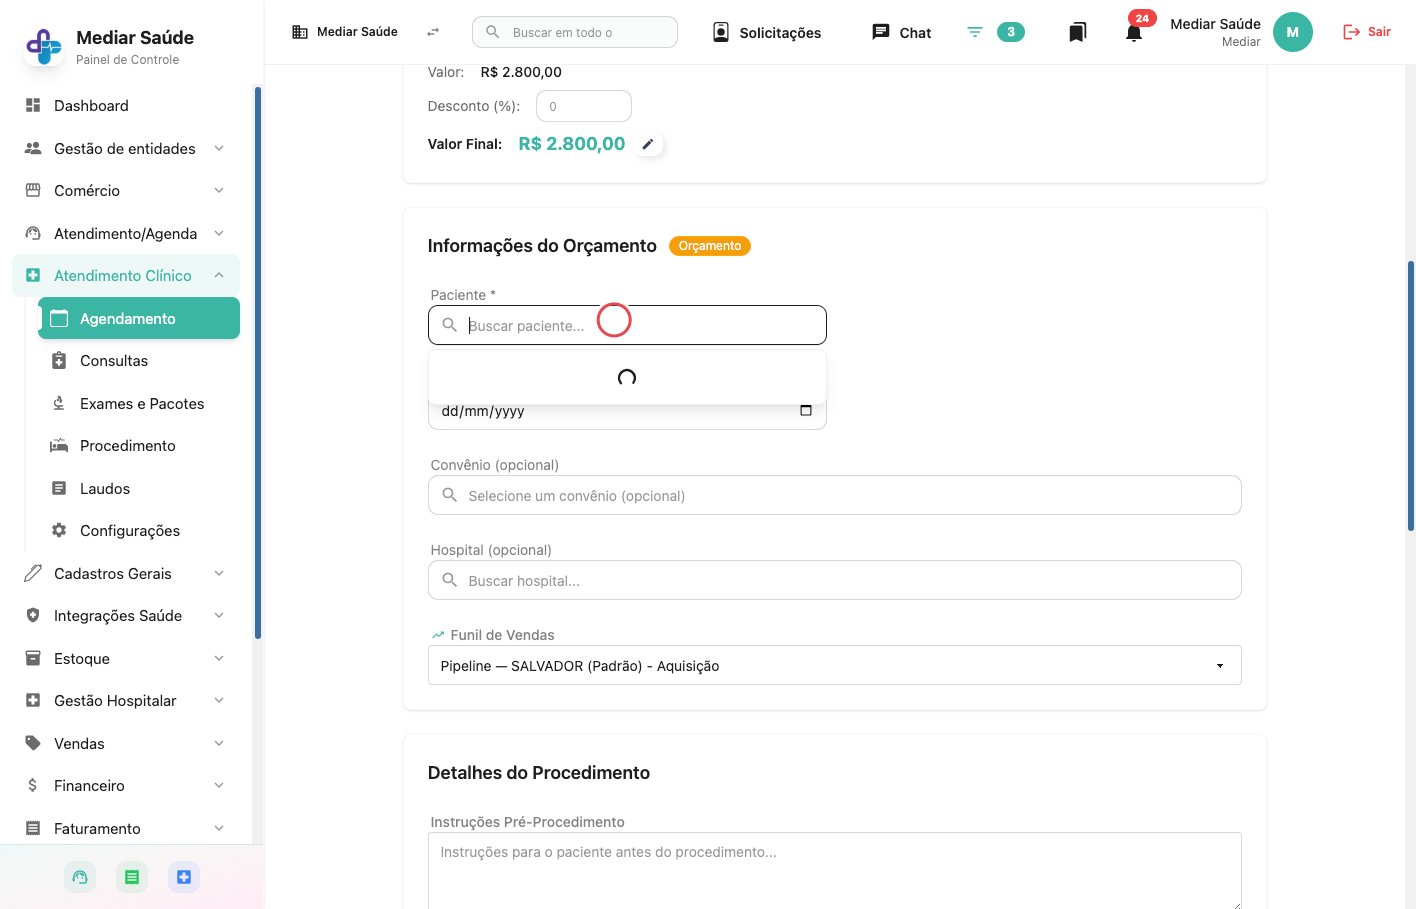The image size is (1416, 909).
Task: Open the M user avatar
Action: (x=1292, y=32)
